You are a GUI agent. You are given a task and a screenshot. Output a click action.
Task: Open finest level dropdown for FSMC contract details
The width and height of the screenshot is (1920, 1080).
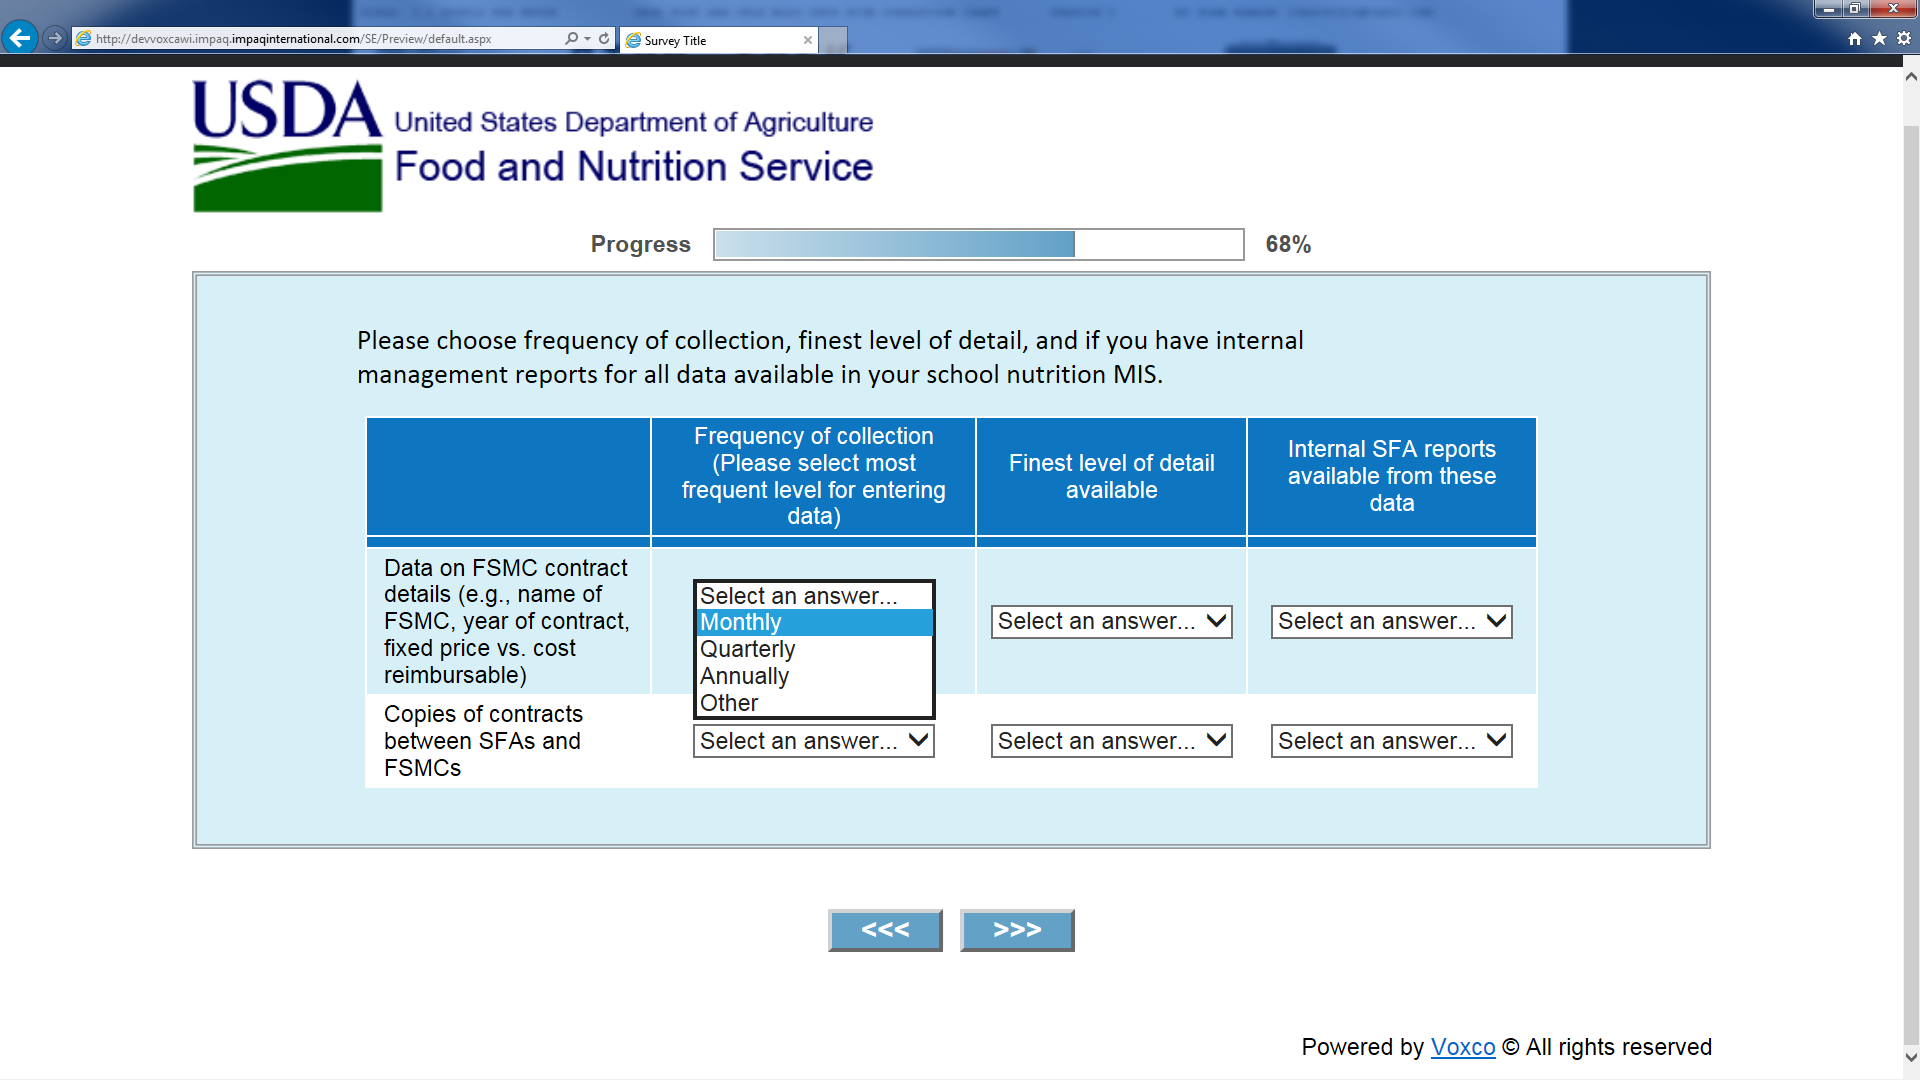[1111, 621]
